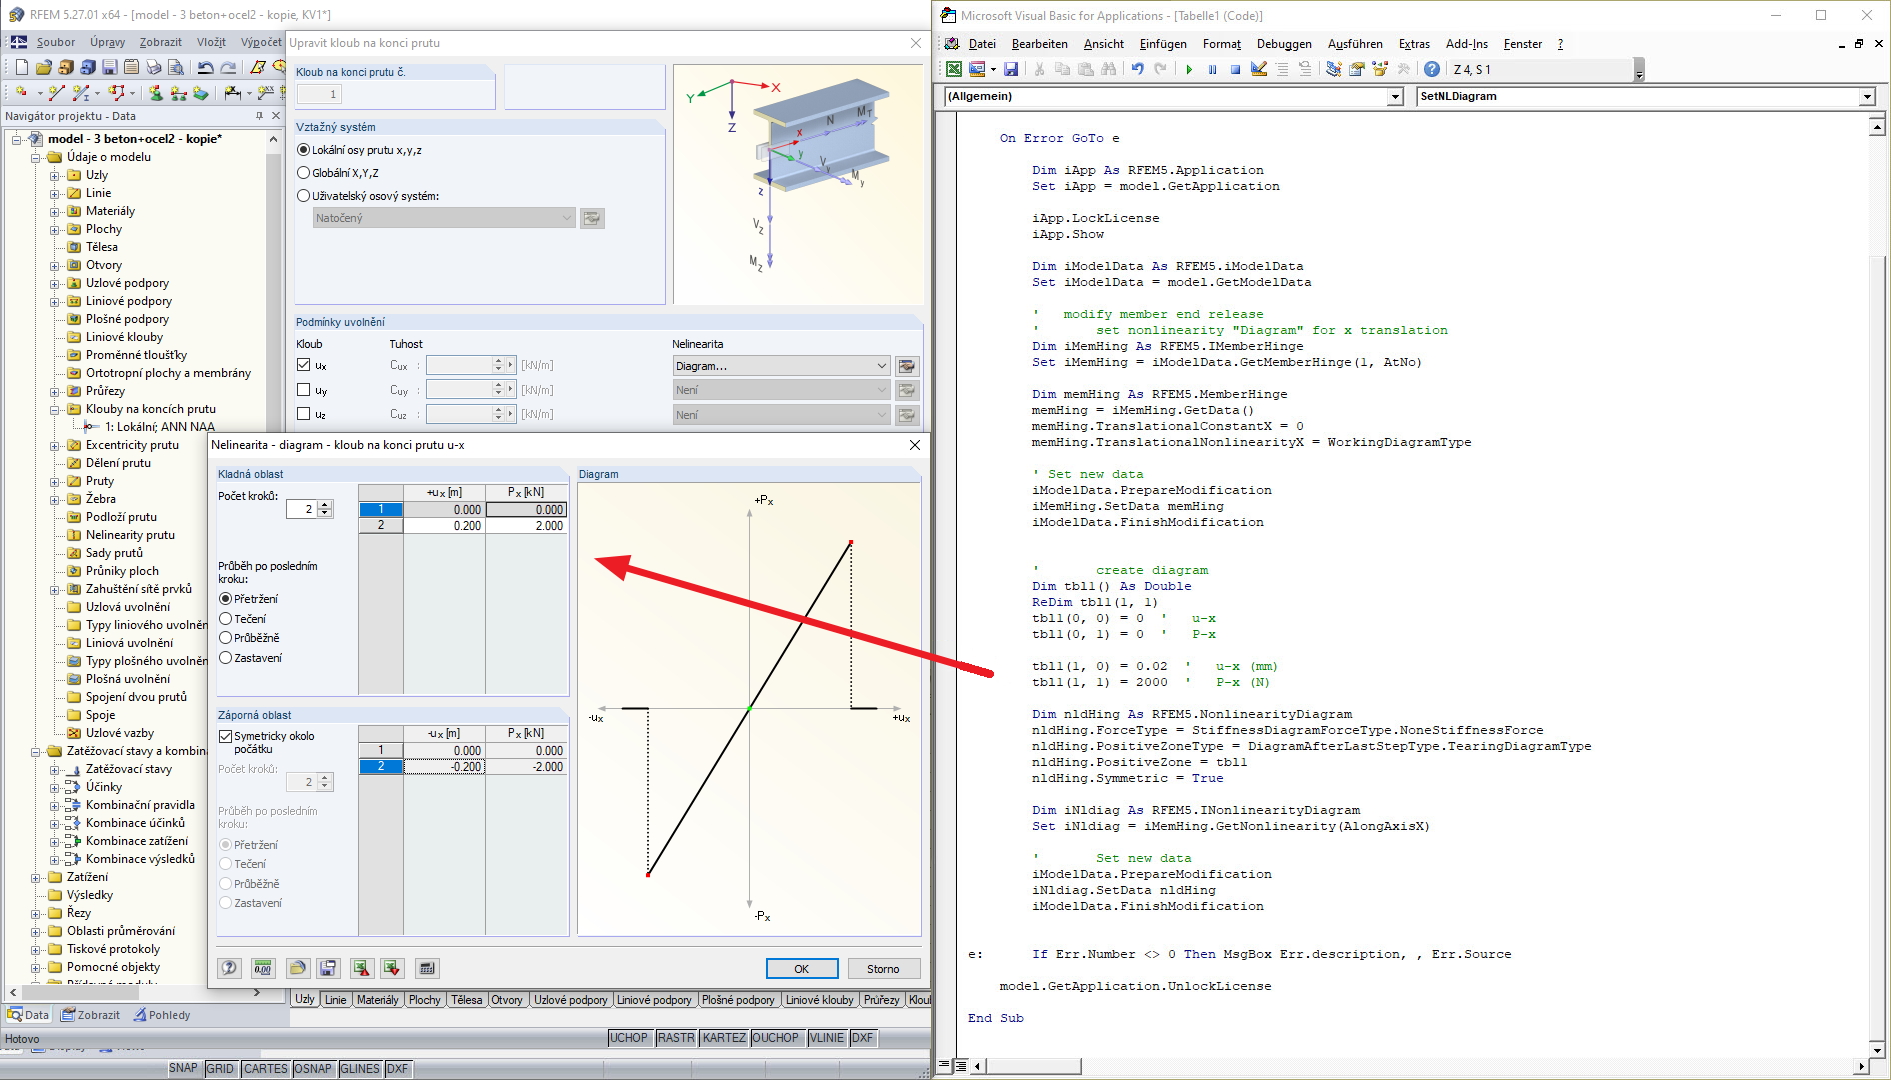Uncheck the ux hinge checkbox
Viewport: 1891px width, 1080px height.
click(304, 365)
